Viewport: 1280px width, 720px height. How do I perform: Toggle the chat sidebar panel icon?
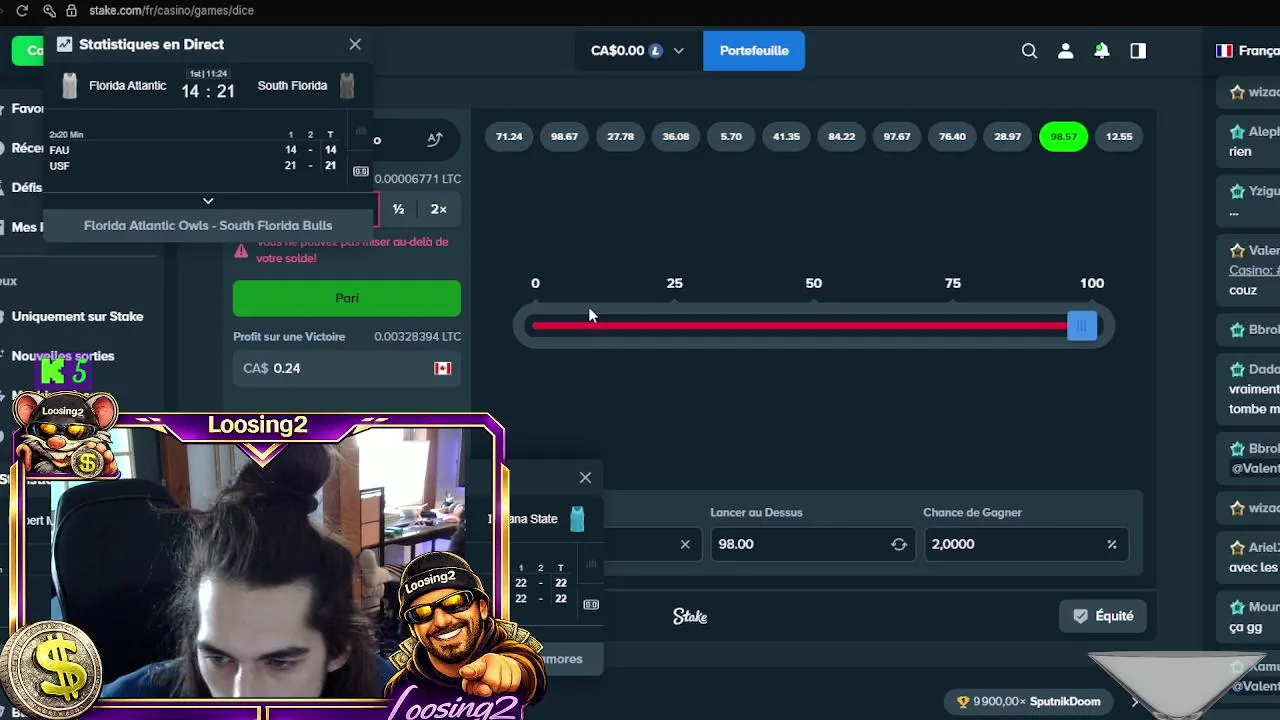1138,51
